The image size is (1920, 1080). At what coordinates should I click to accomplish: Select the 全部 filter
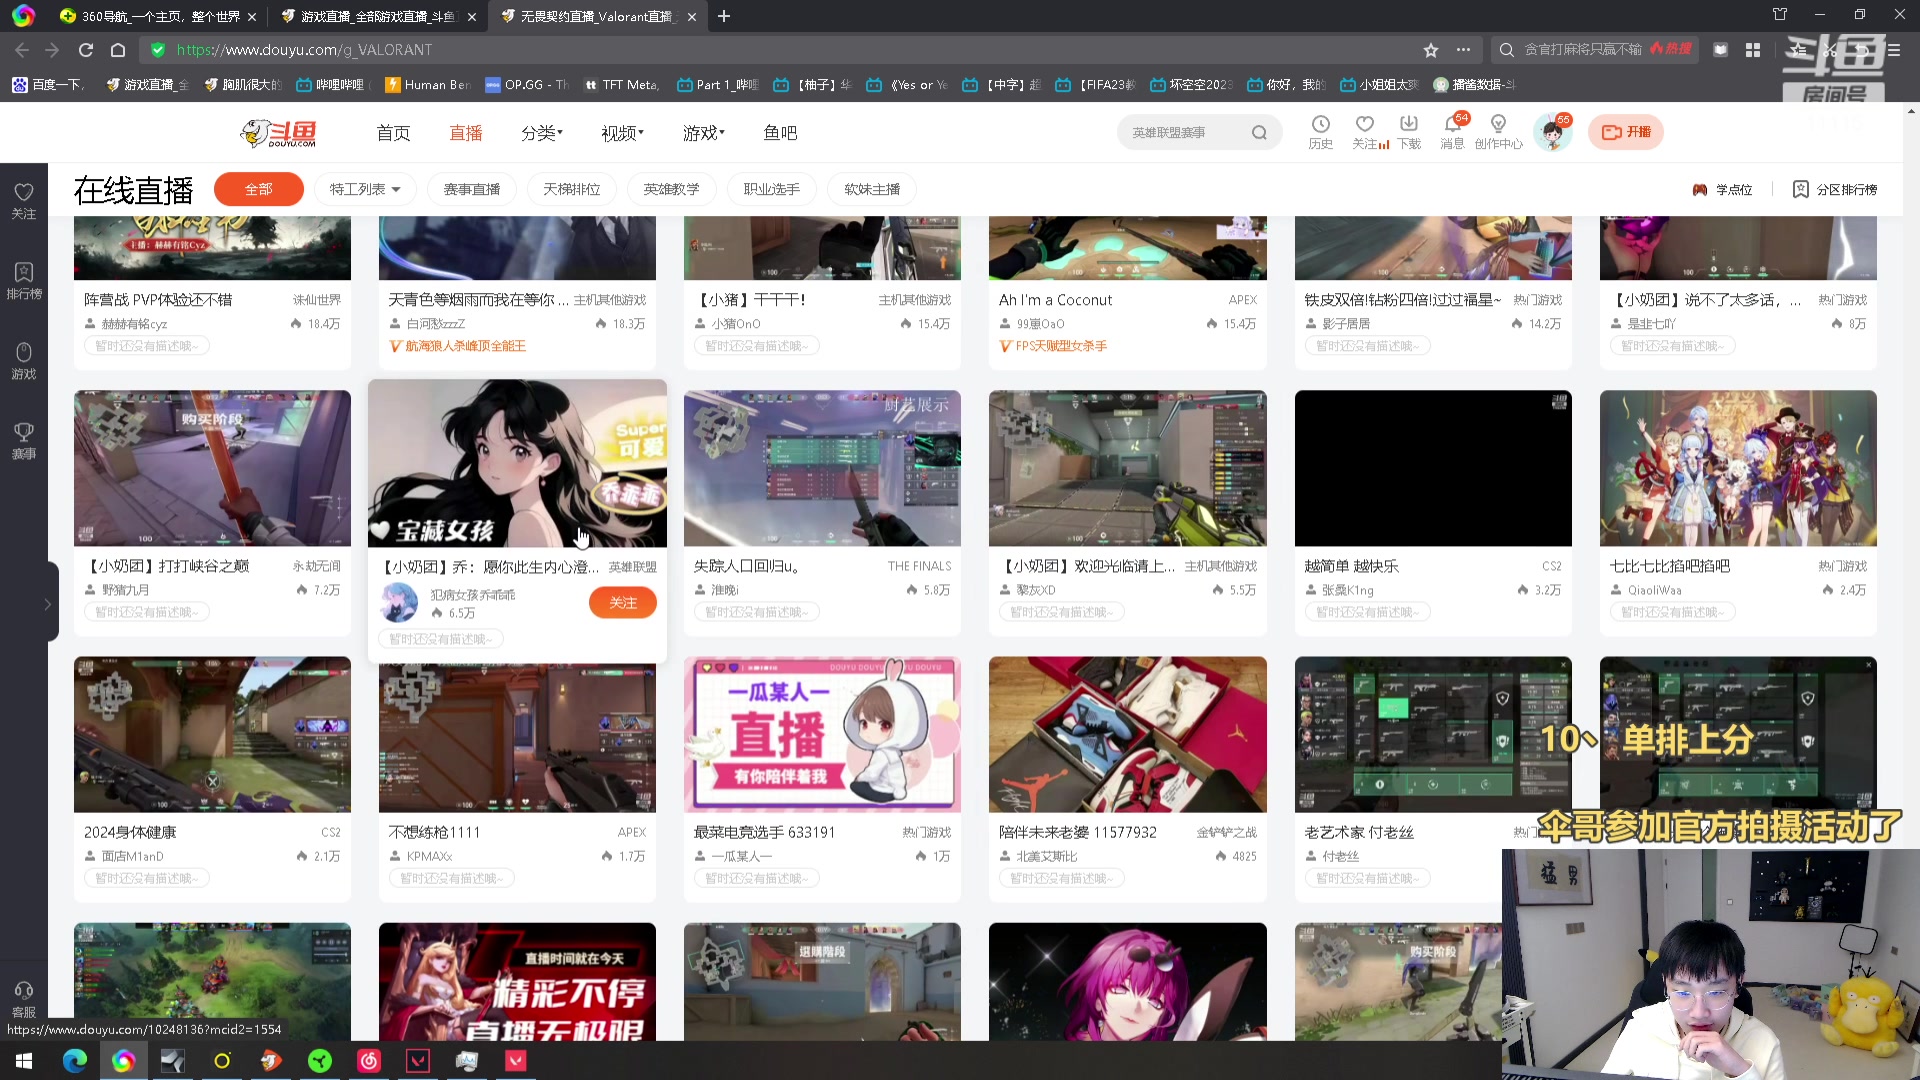259,189
